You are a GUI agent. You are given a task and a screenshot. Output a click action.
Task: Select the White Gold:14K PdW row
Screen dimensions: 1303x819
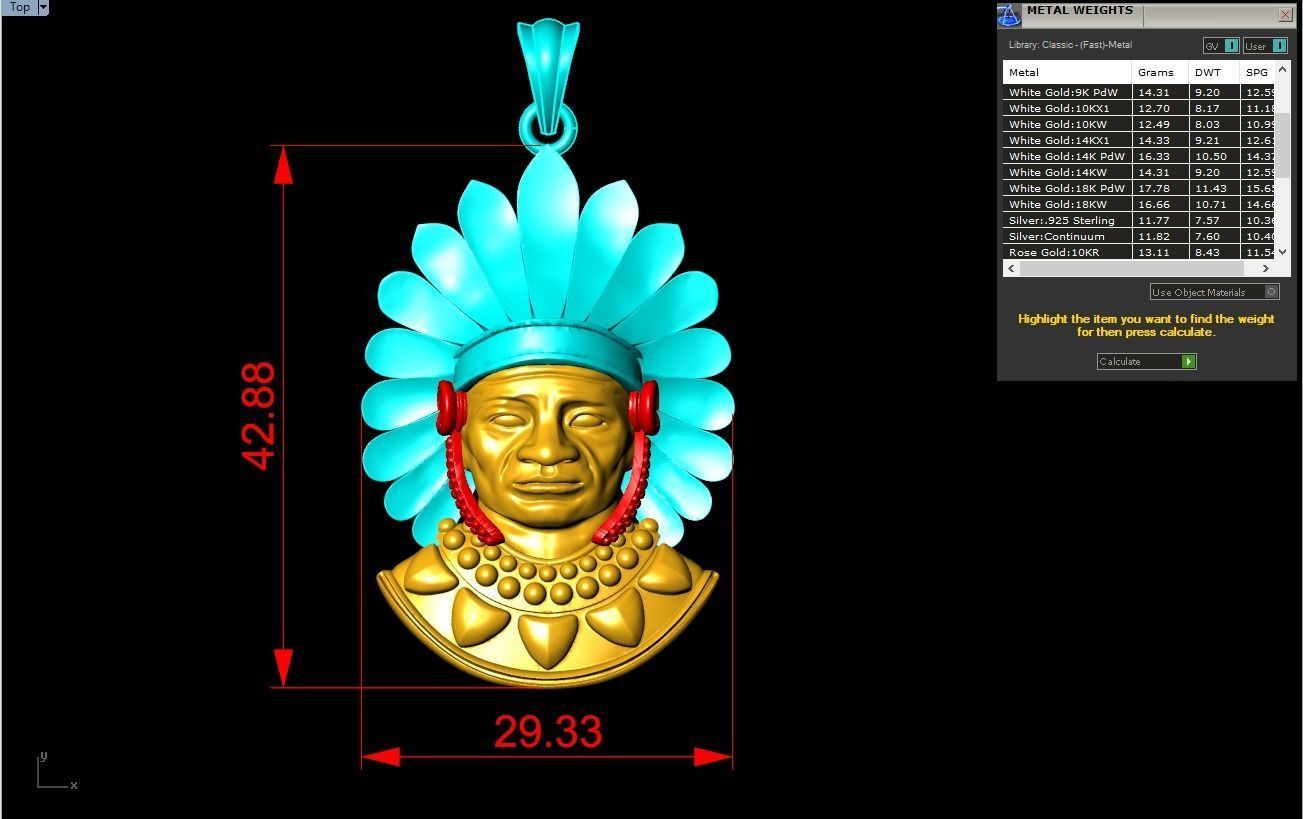click(x=1140, y=156)
